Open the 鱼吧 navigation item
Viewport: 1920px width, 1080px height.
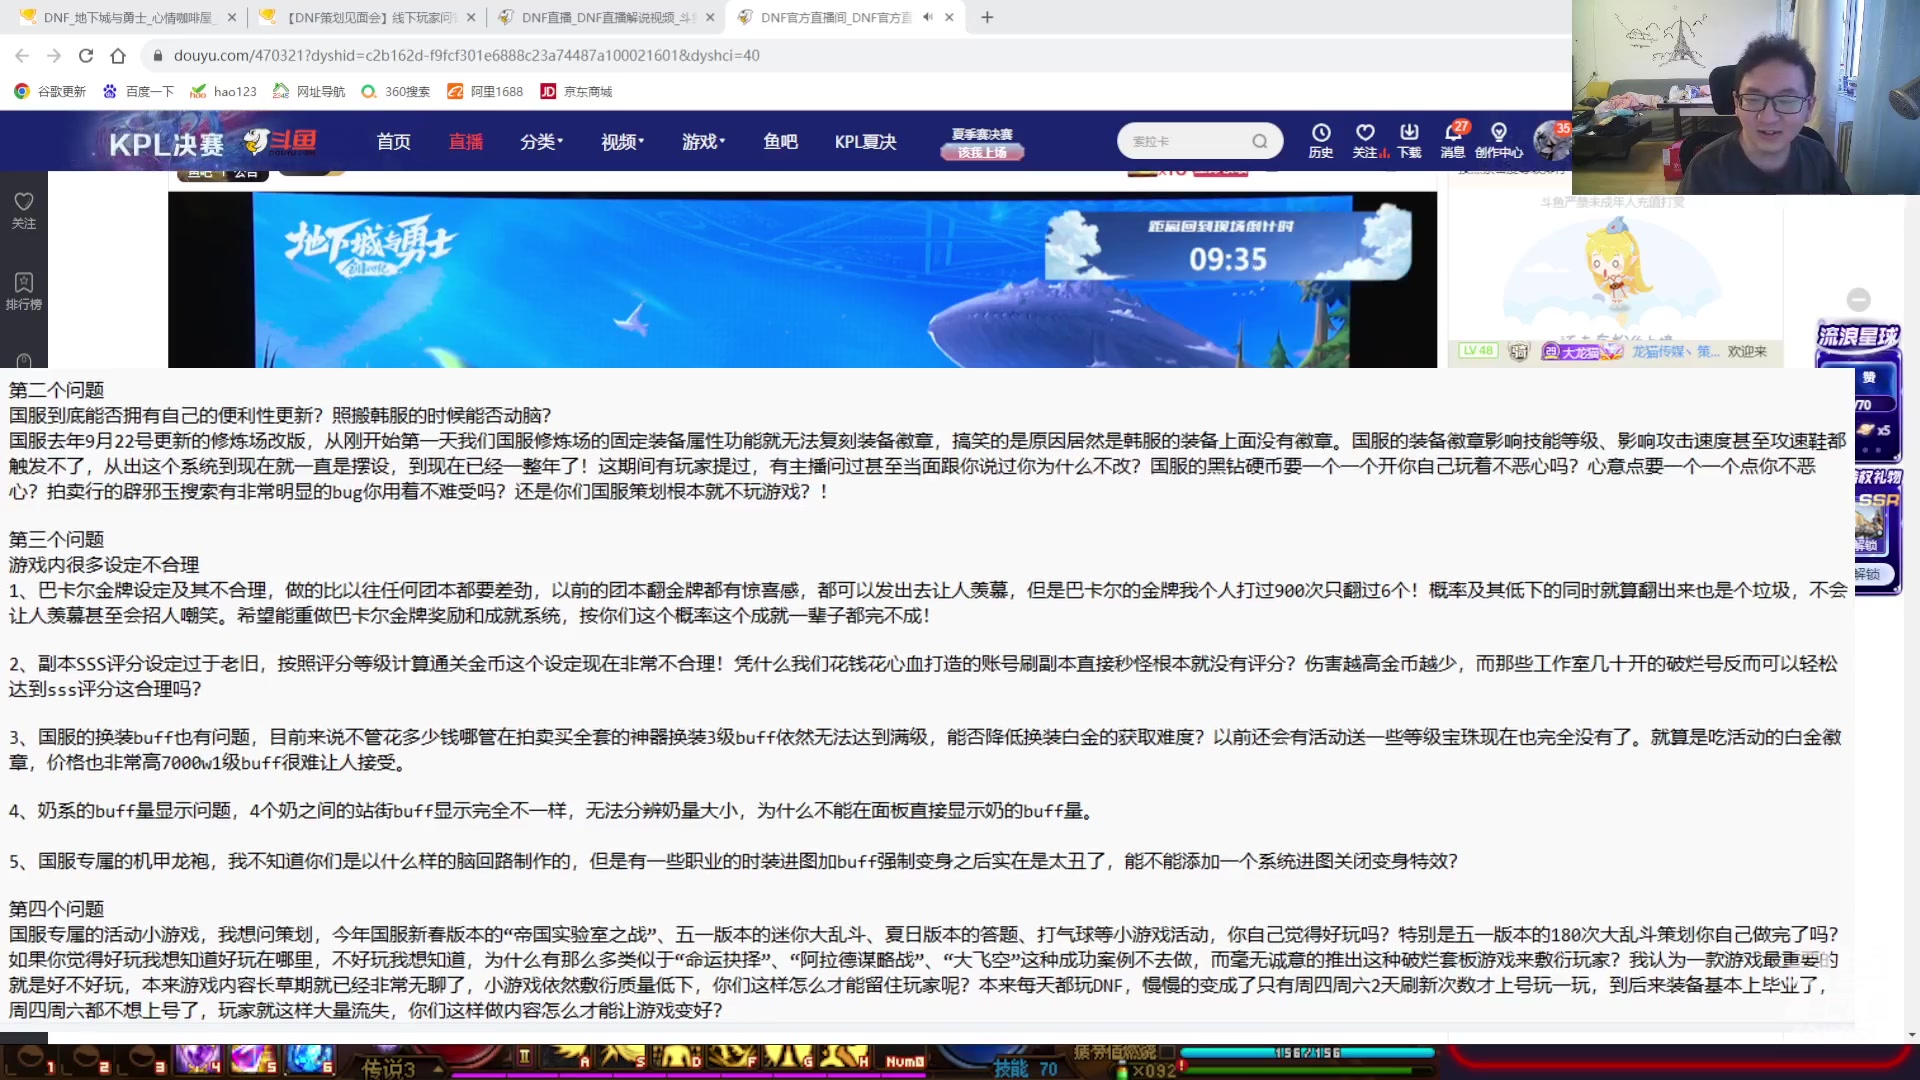pyautogui.click(x=780, y=142)
